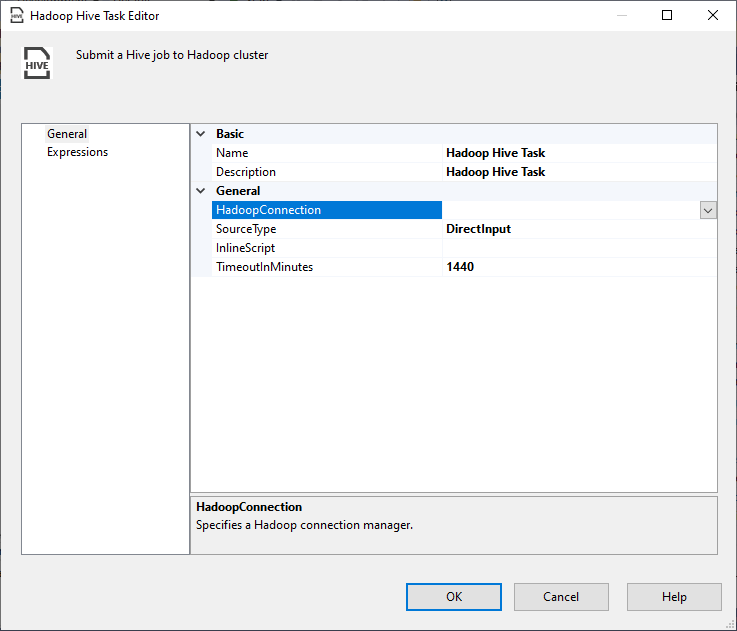
Task: Close the Hadoop Hive Task Editor window
Action: [713, 16]
